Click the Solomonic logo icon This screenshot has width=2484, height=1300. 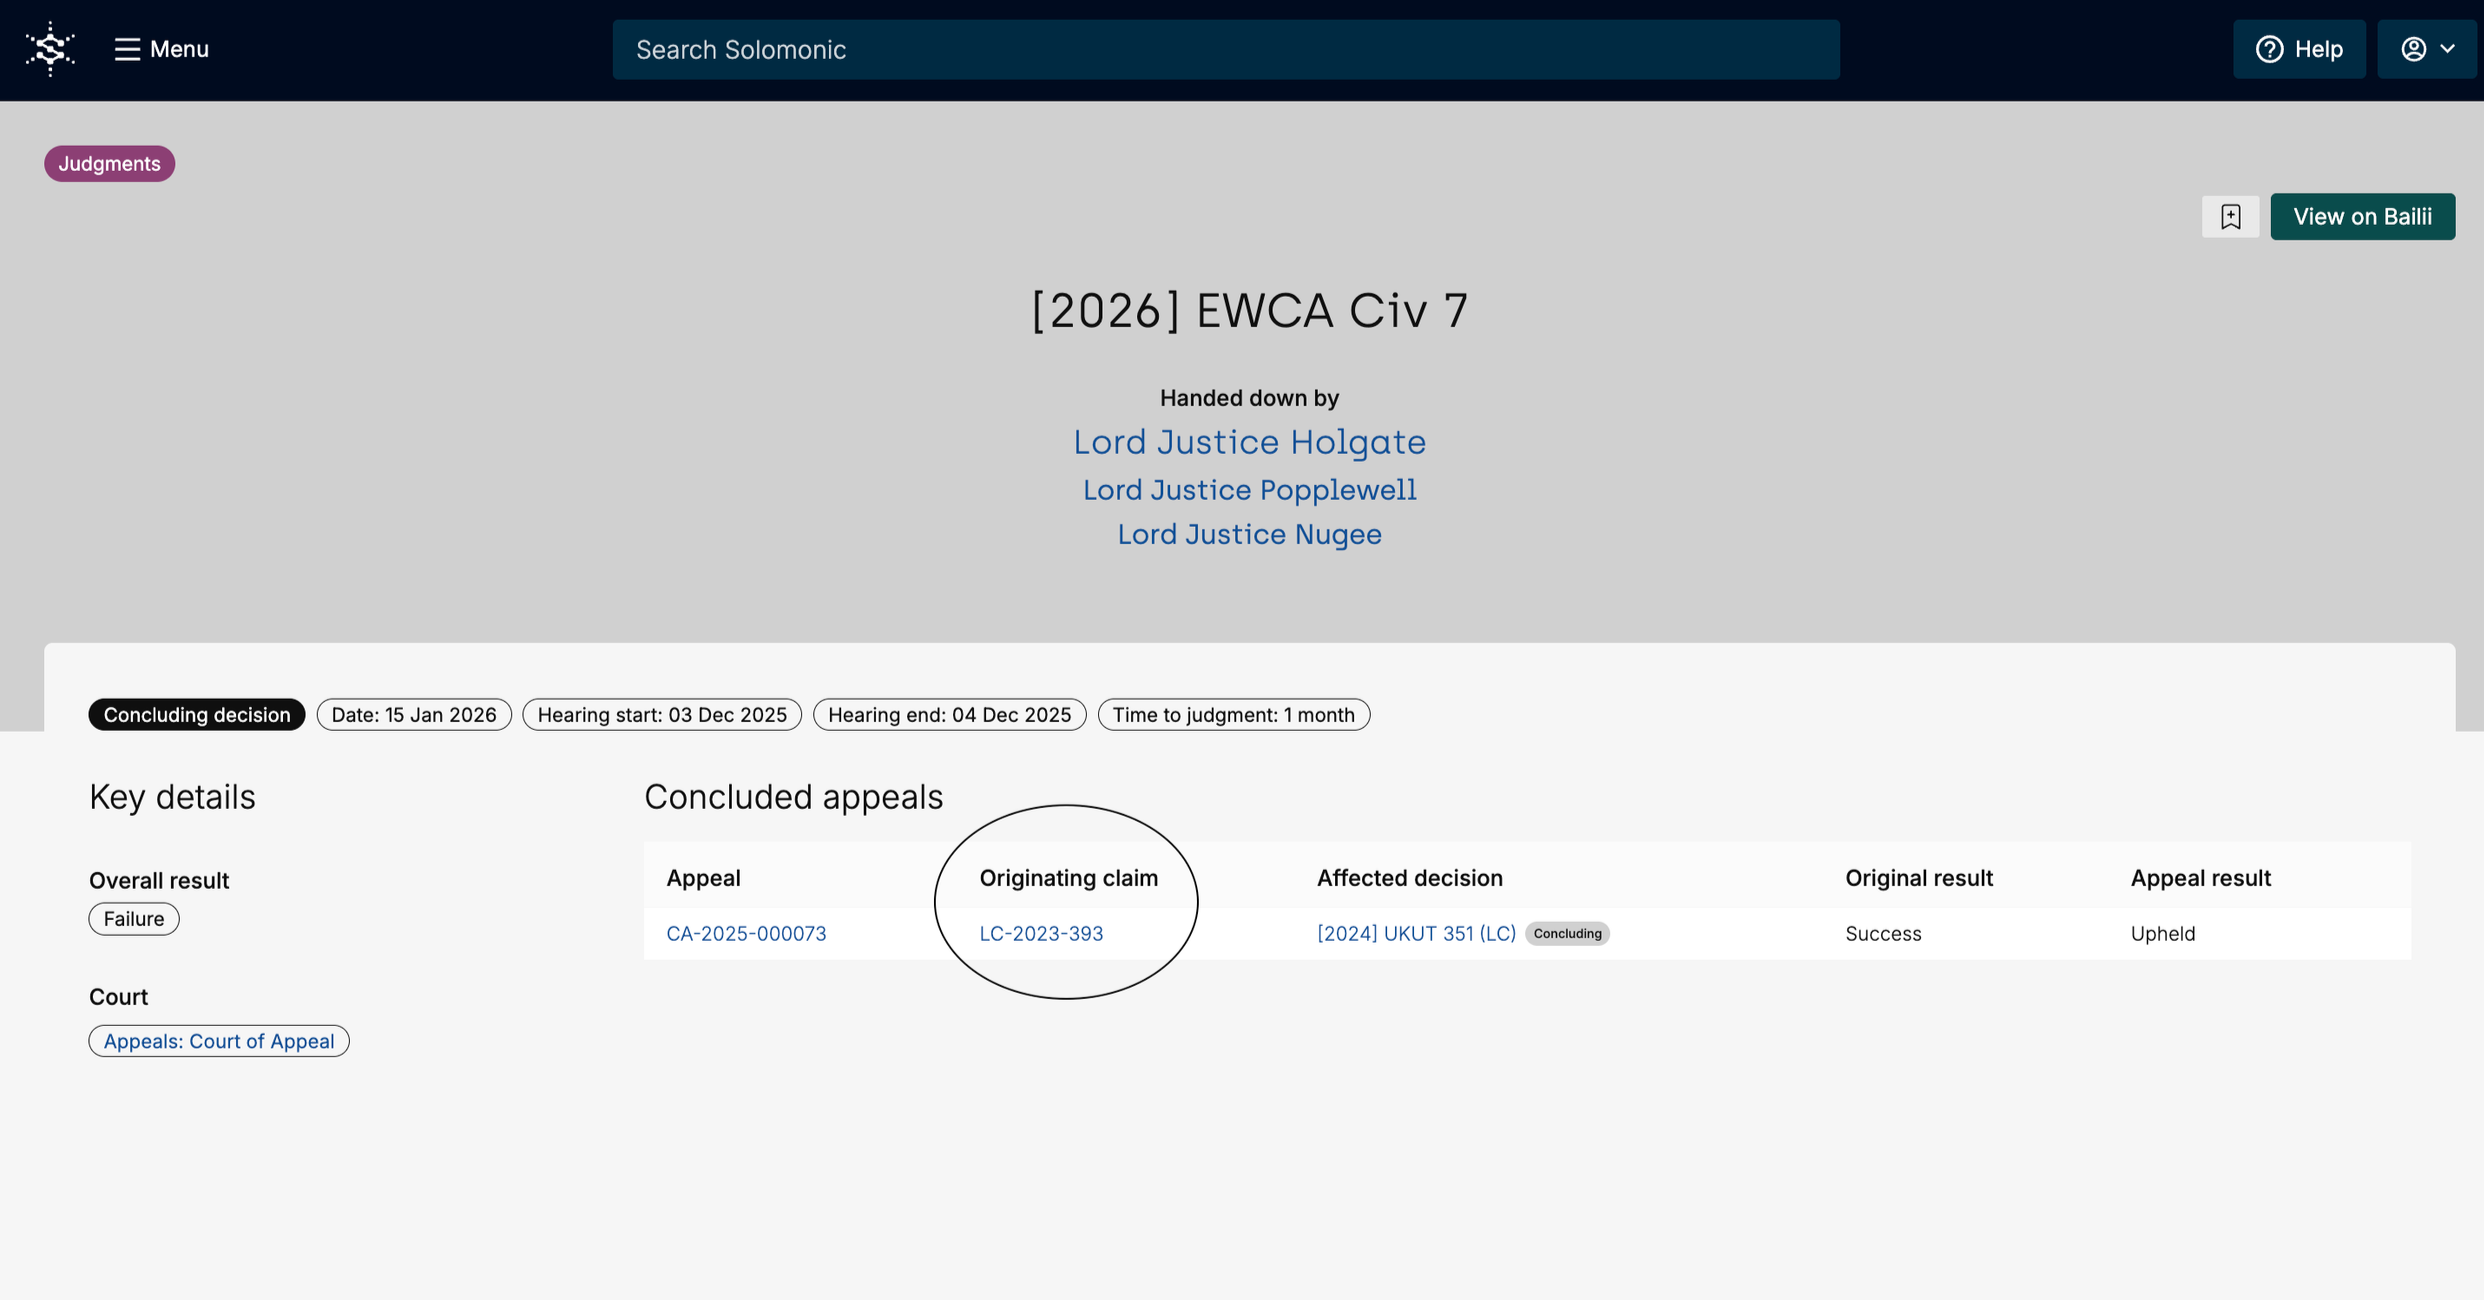tap(50, 49)
